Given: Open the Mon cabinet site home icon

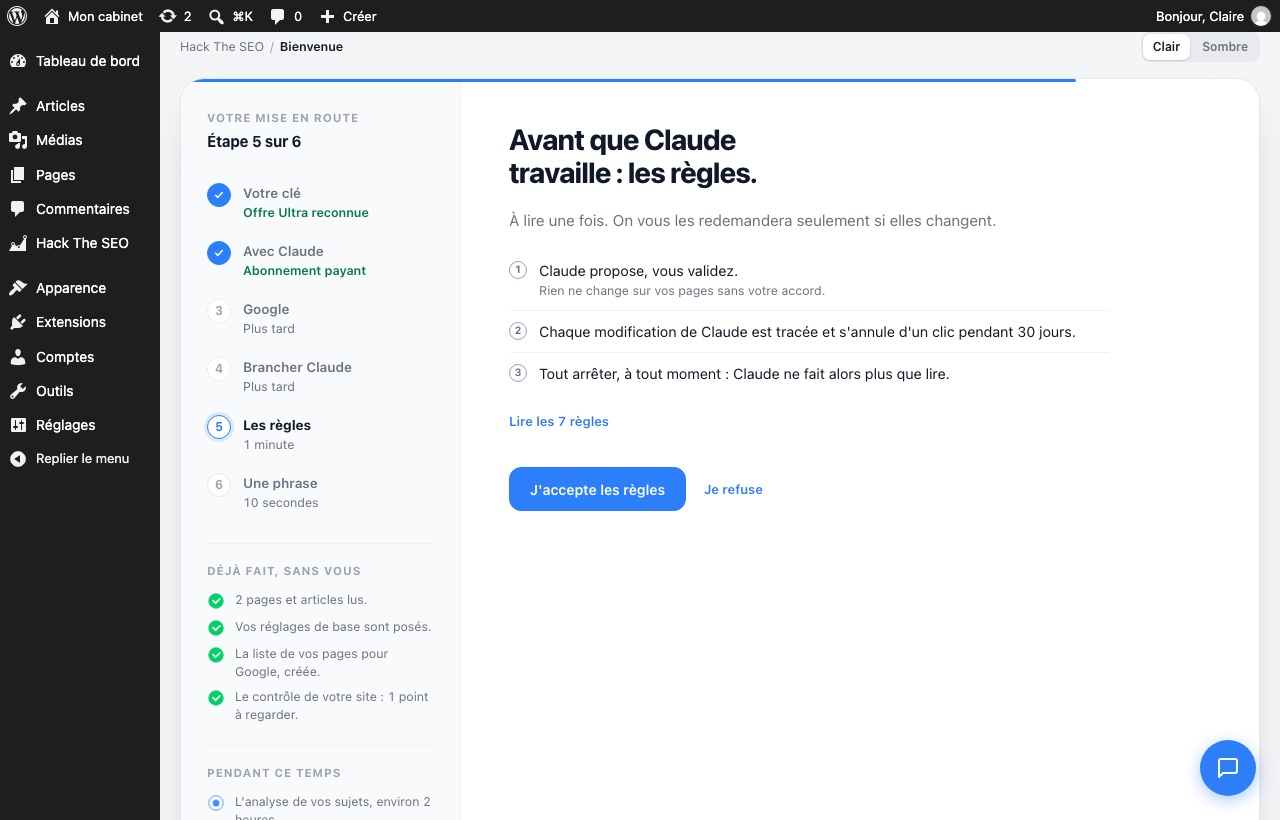Looking at the screenshot, I should [x=52, y=16].
